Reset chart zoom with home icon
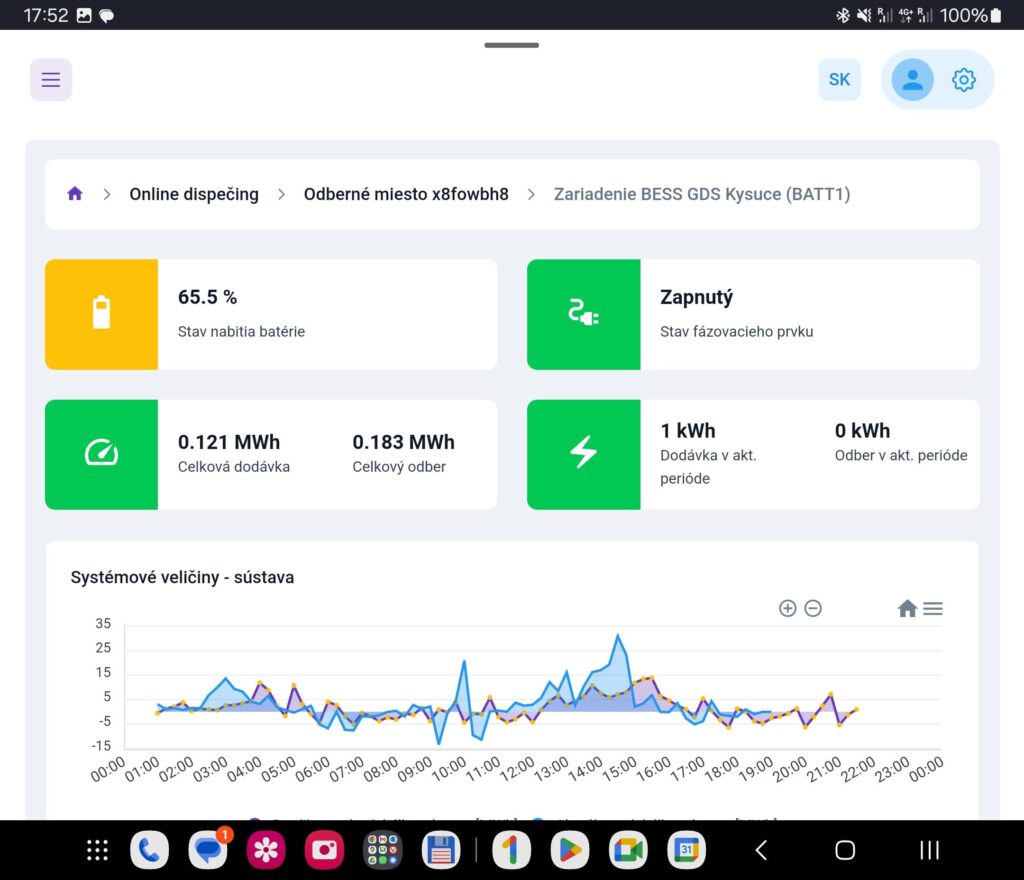The width and height of the screenshot is (1024, 880). (x=907, y=608)
